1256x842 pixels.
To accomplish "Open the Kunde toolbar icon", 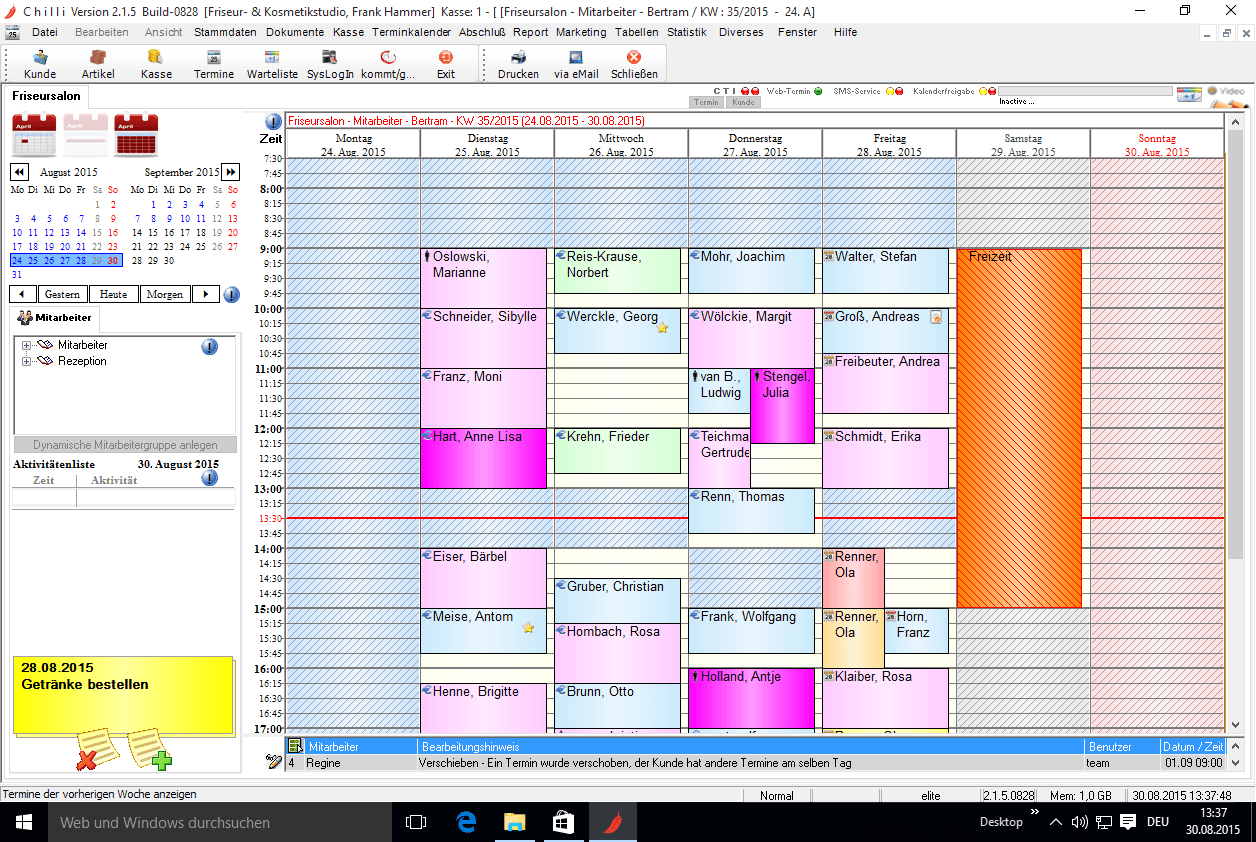I will pyautogui.click(x=40, y=64).
